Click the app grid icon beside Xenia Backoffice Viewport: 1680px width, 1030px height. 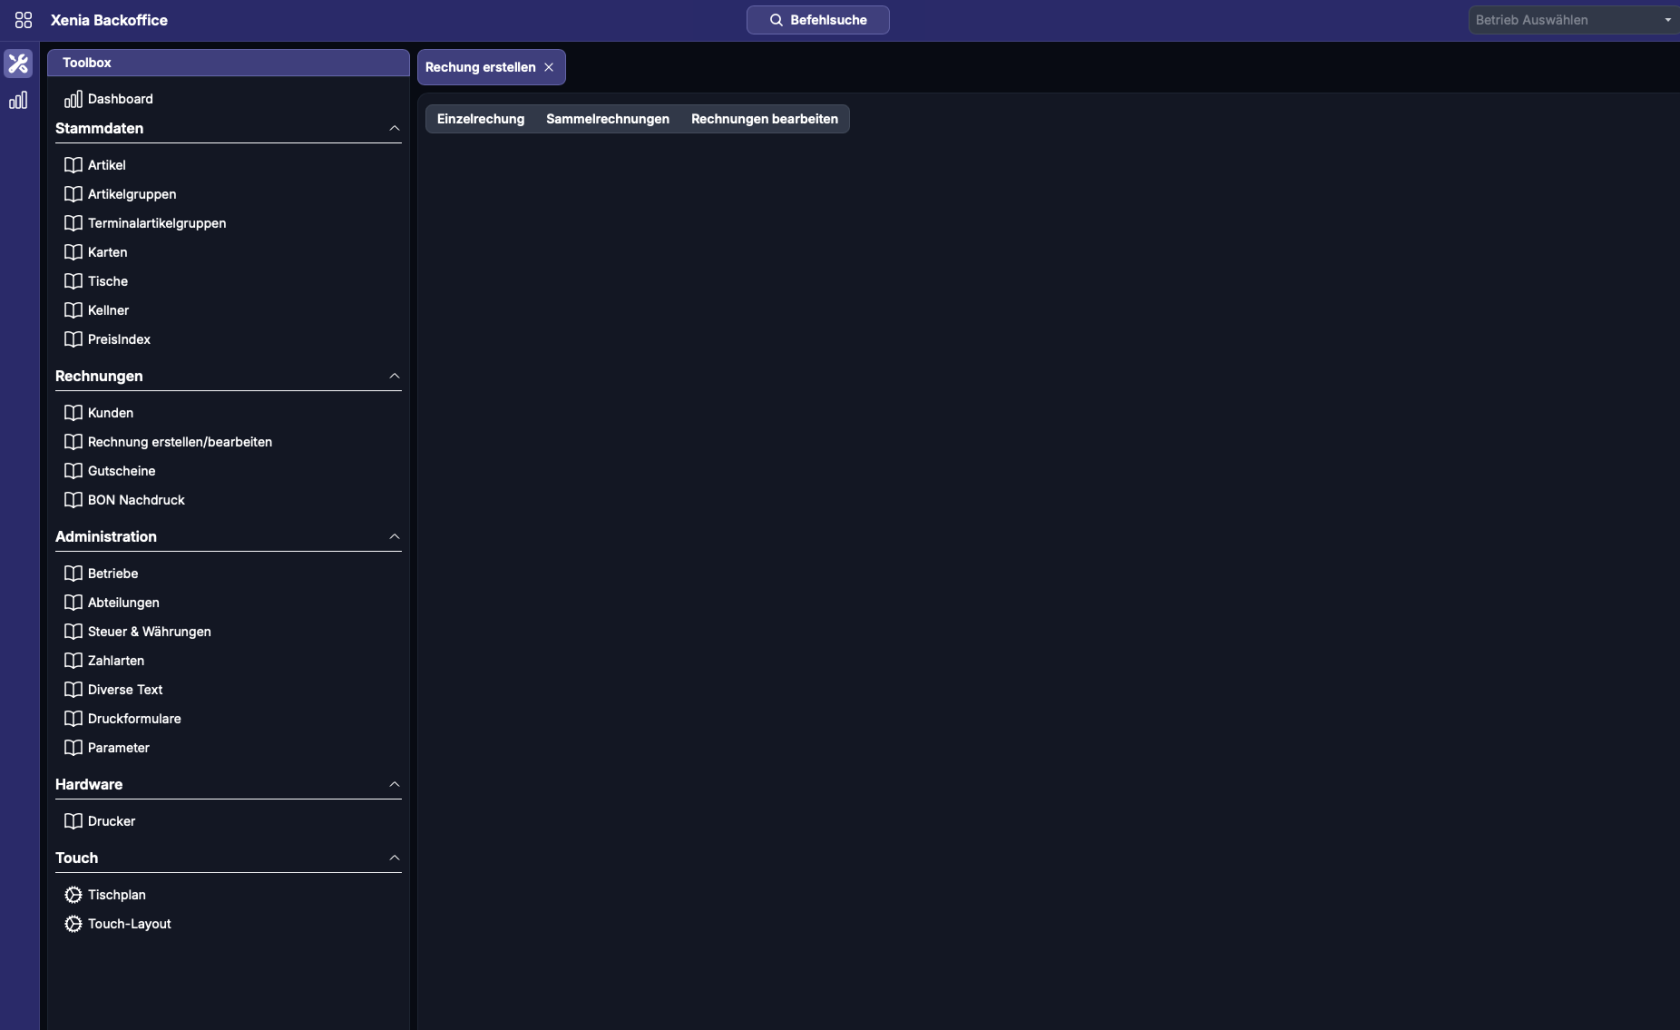[23, 20]
